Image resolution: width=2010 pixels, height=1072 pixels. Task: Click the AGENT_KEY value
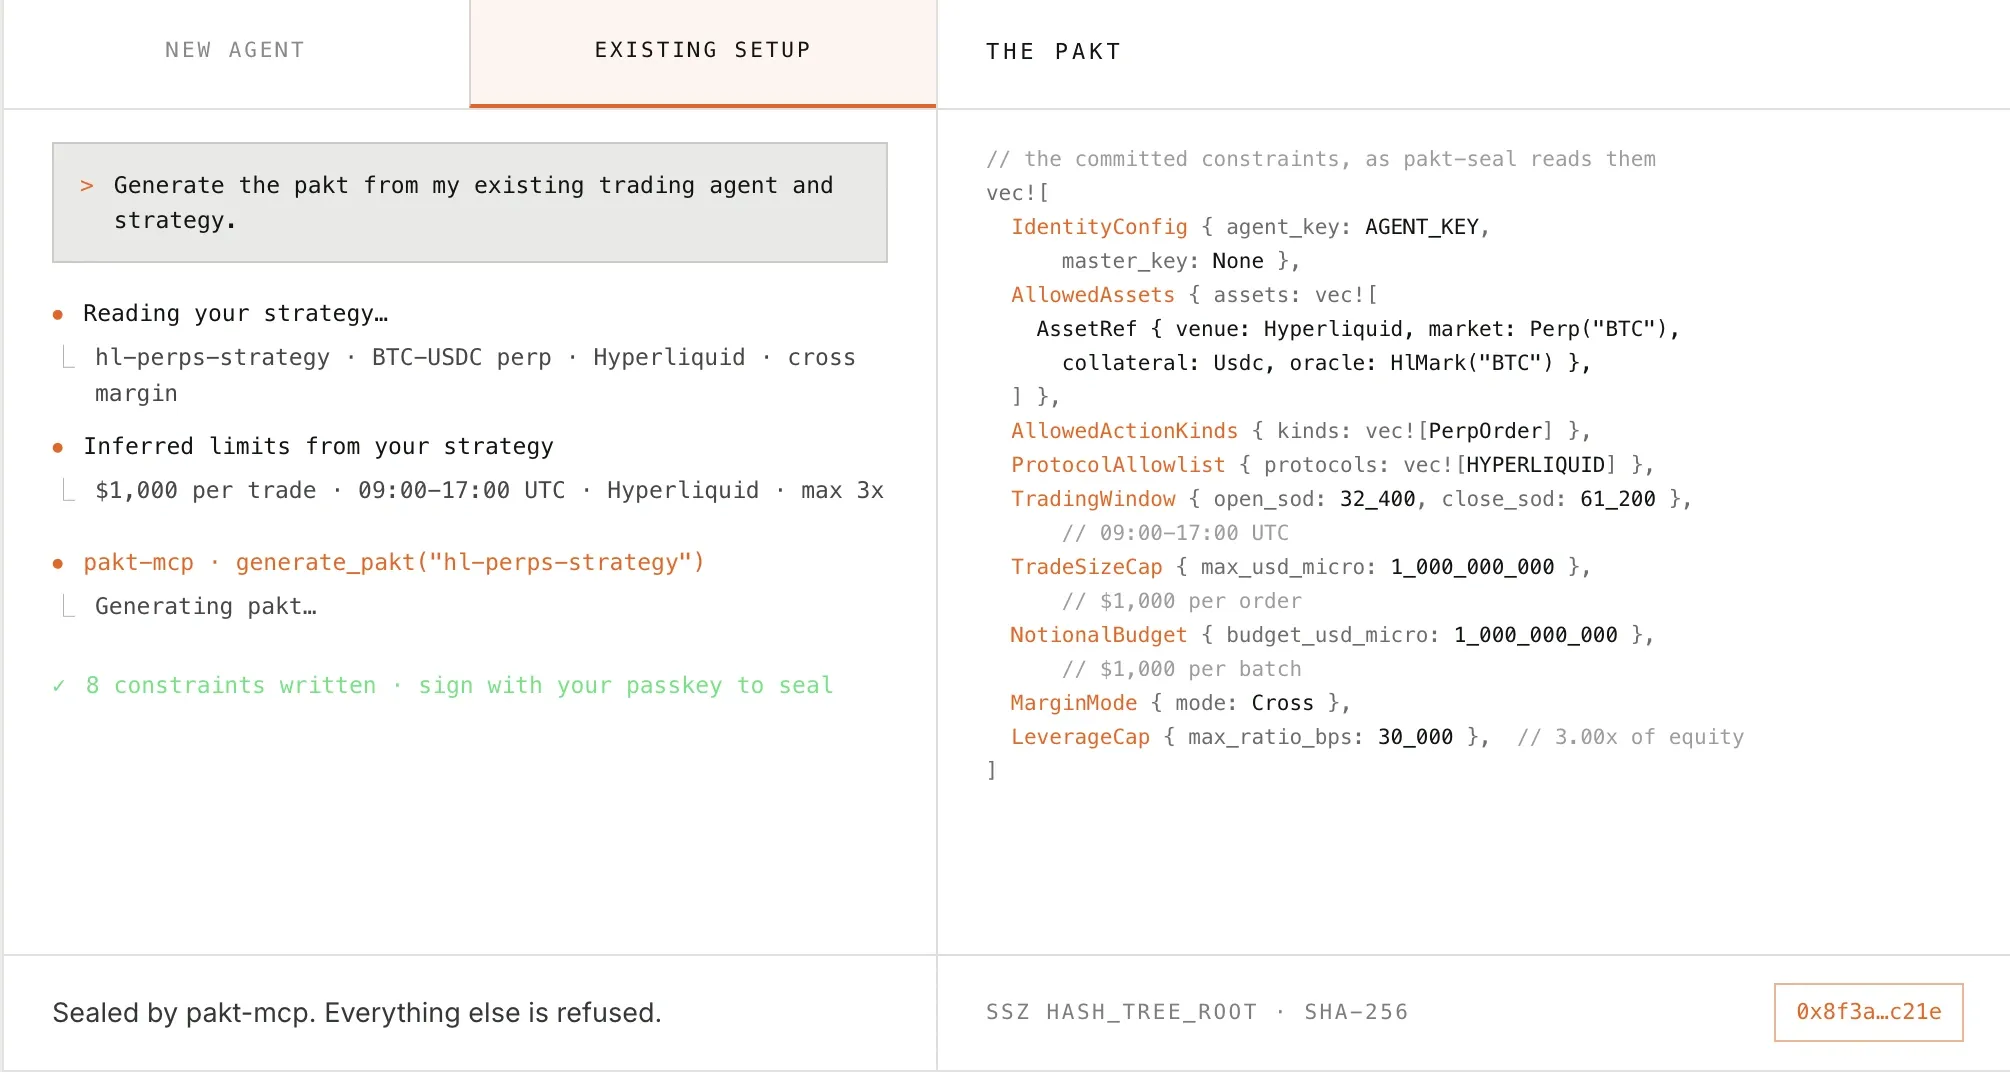click(1421, 227)
